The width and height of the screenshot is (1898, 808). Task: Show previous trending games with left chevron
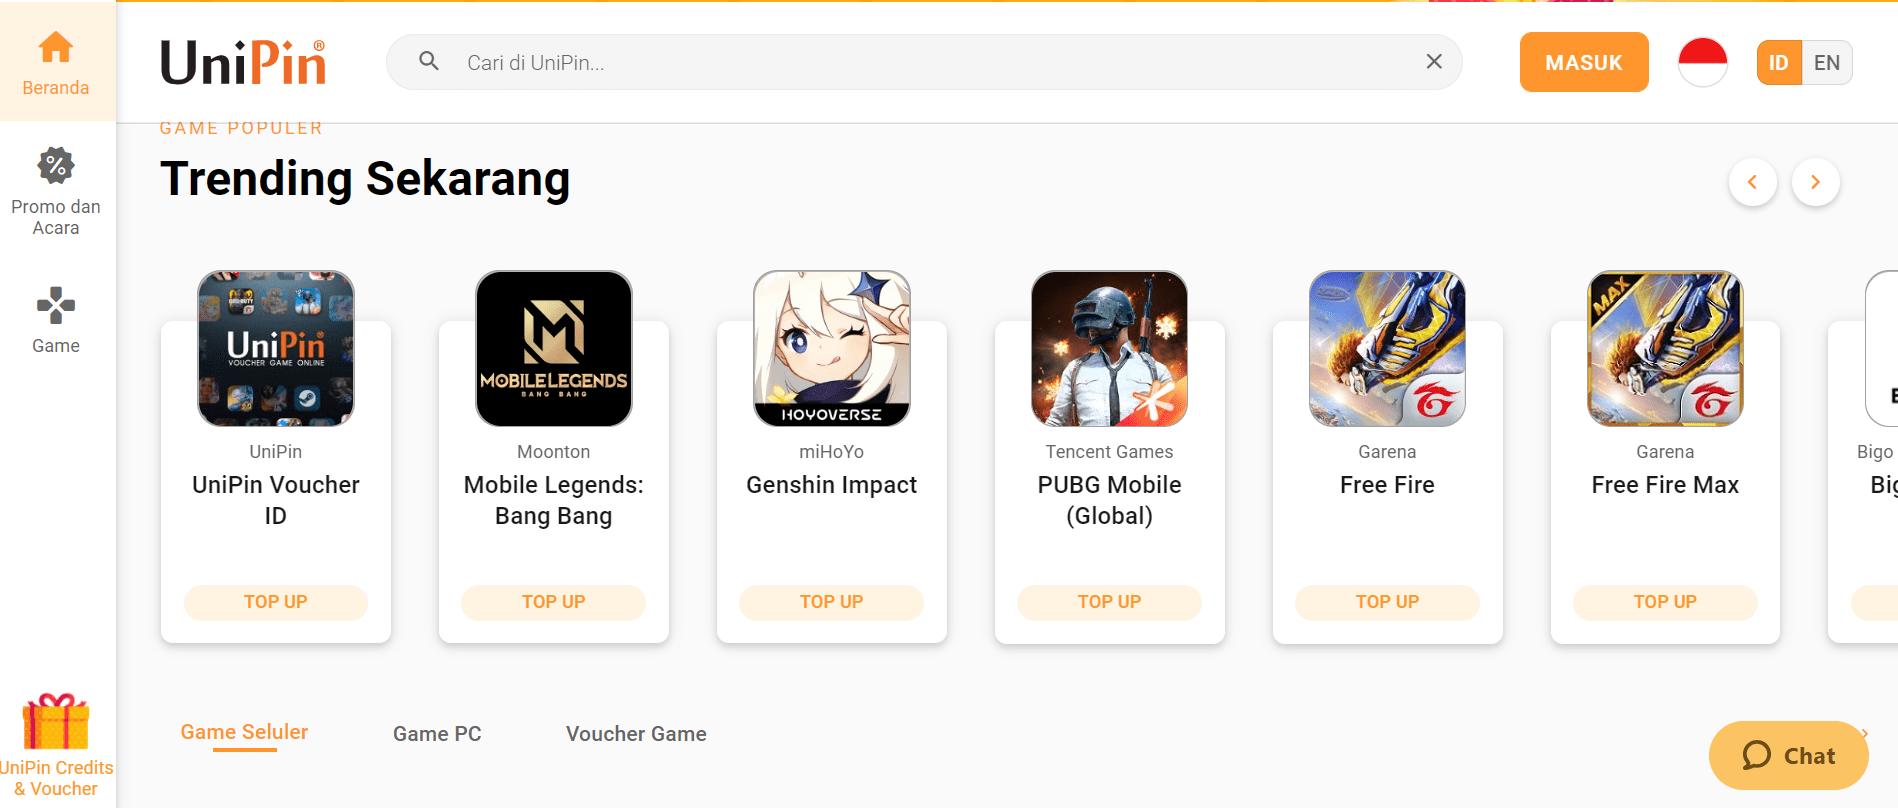pyautogui.click(x=1753, y=182)
